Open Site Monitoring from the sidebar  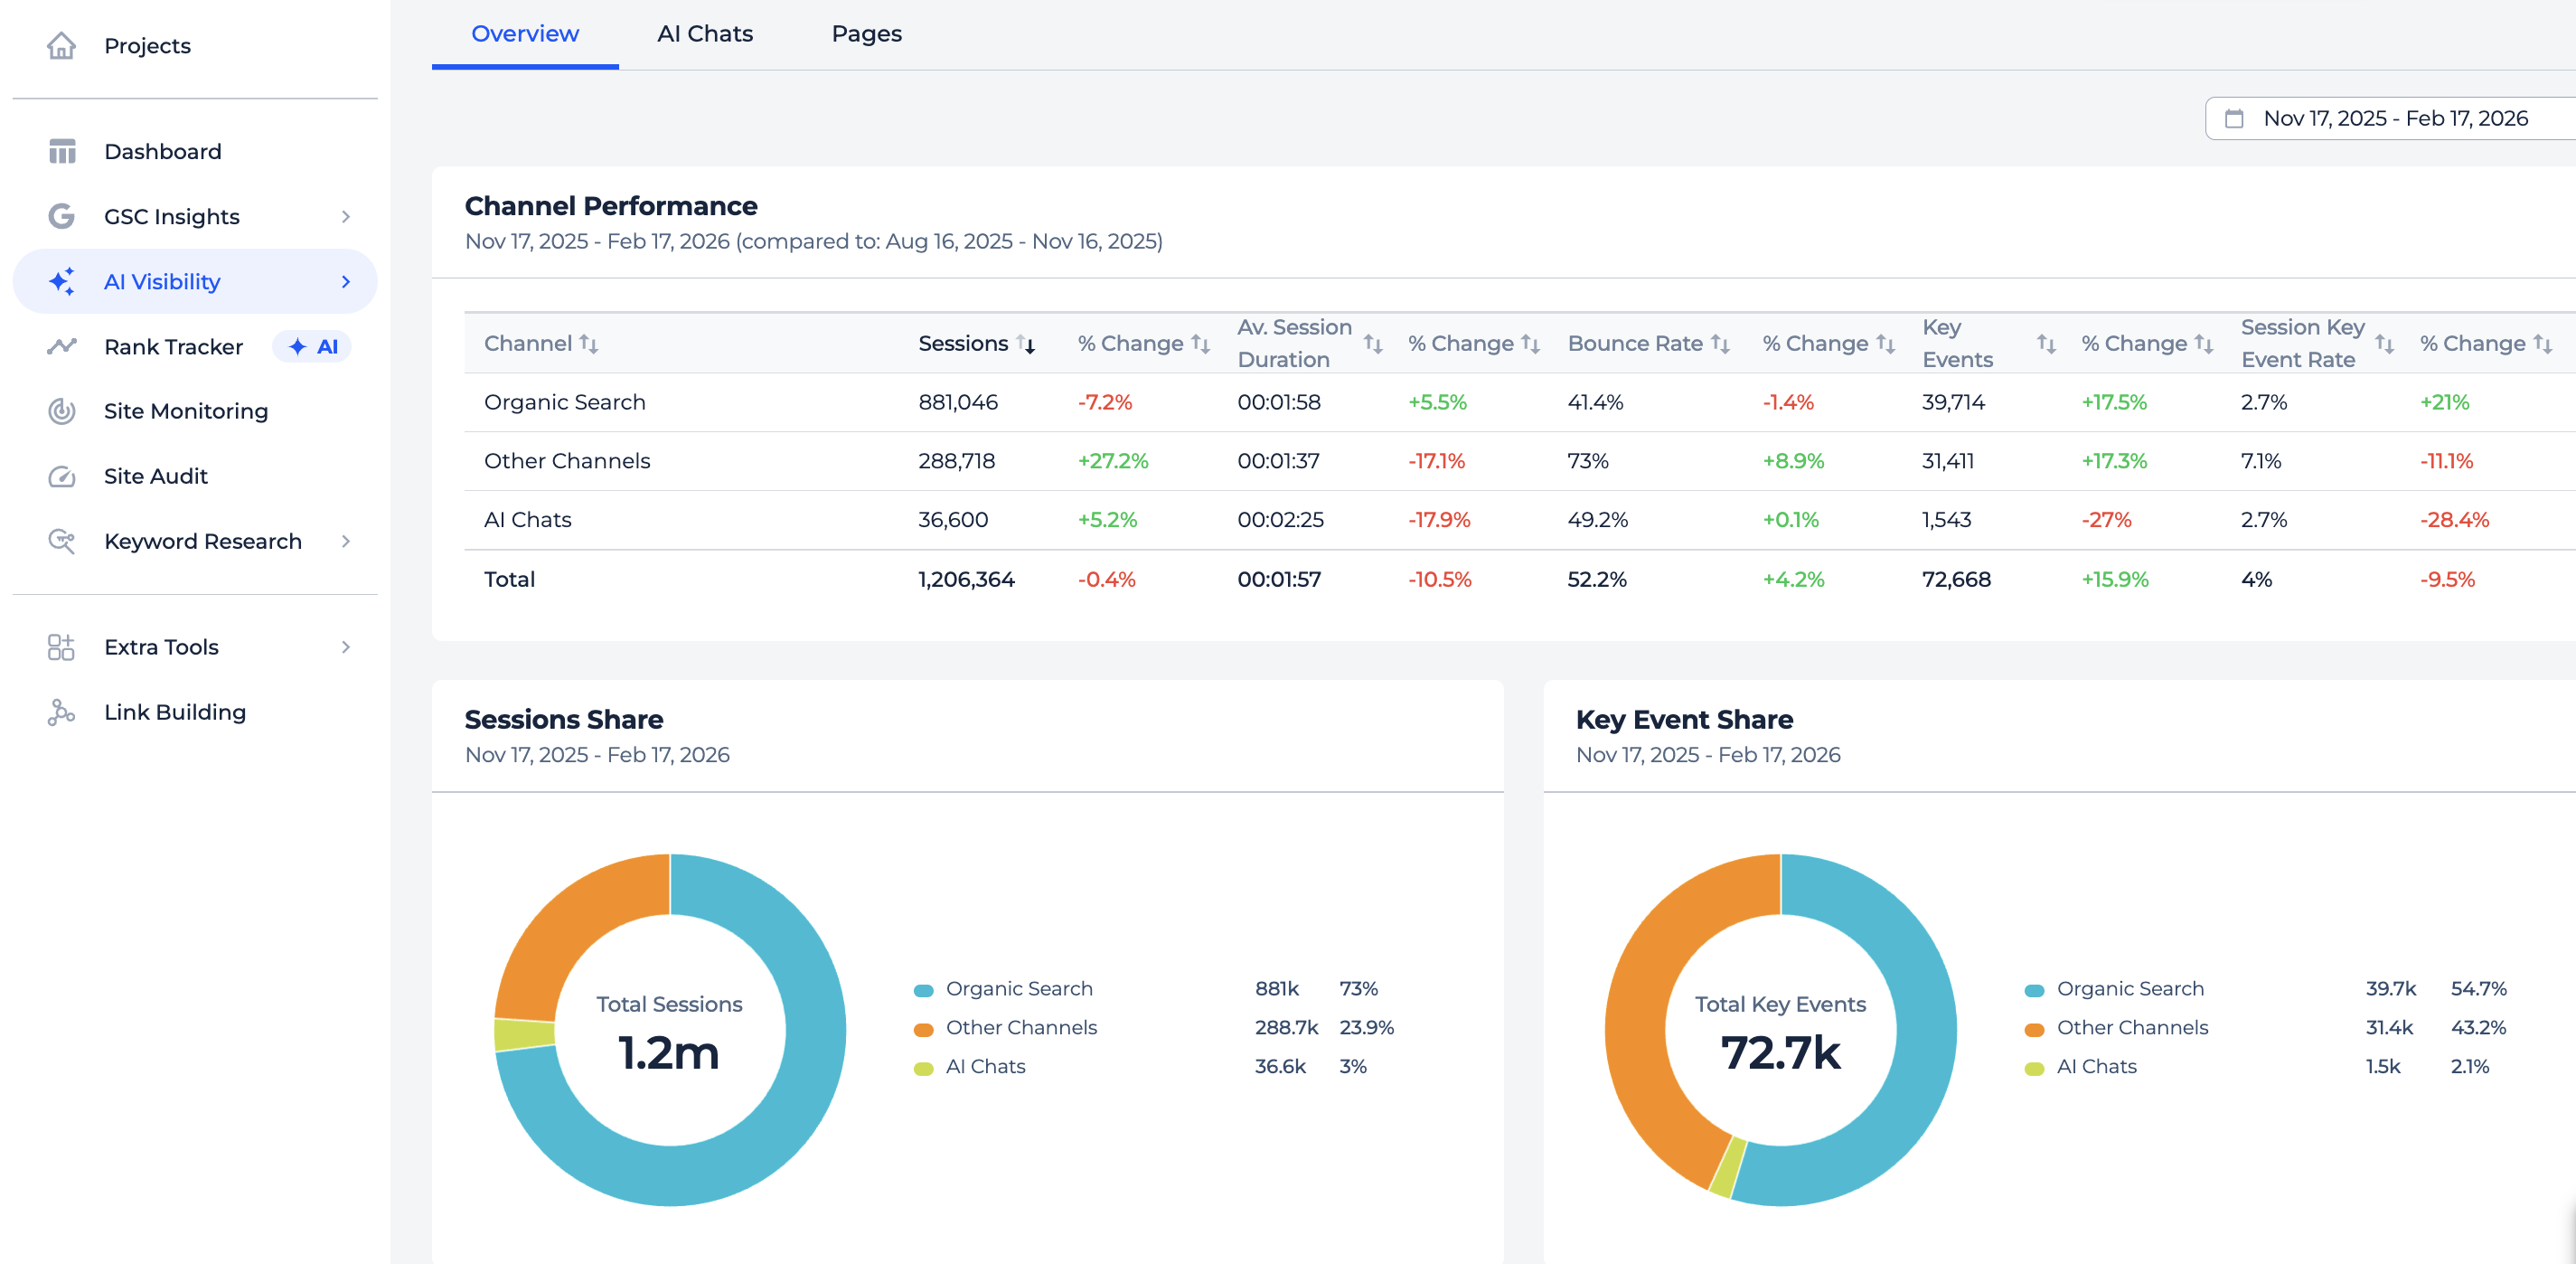(61, 411)
